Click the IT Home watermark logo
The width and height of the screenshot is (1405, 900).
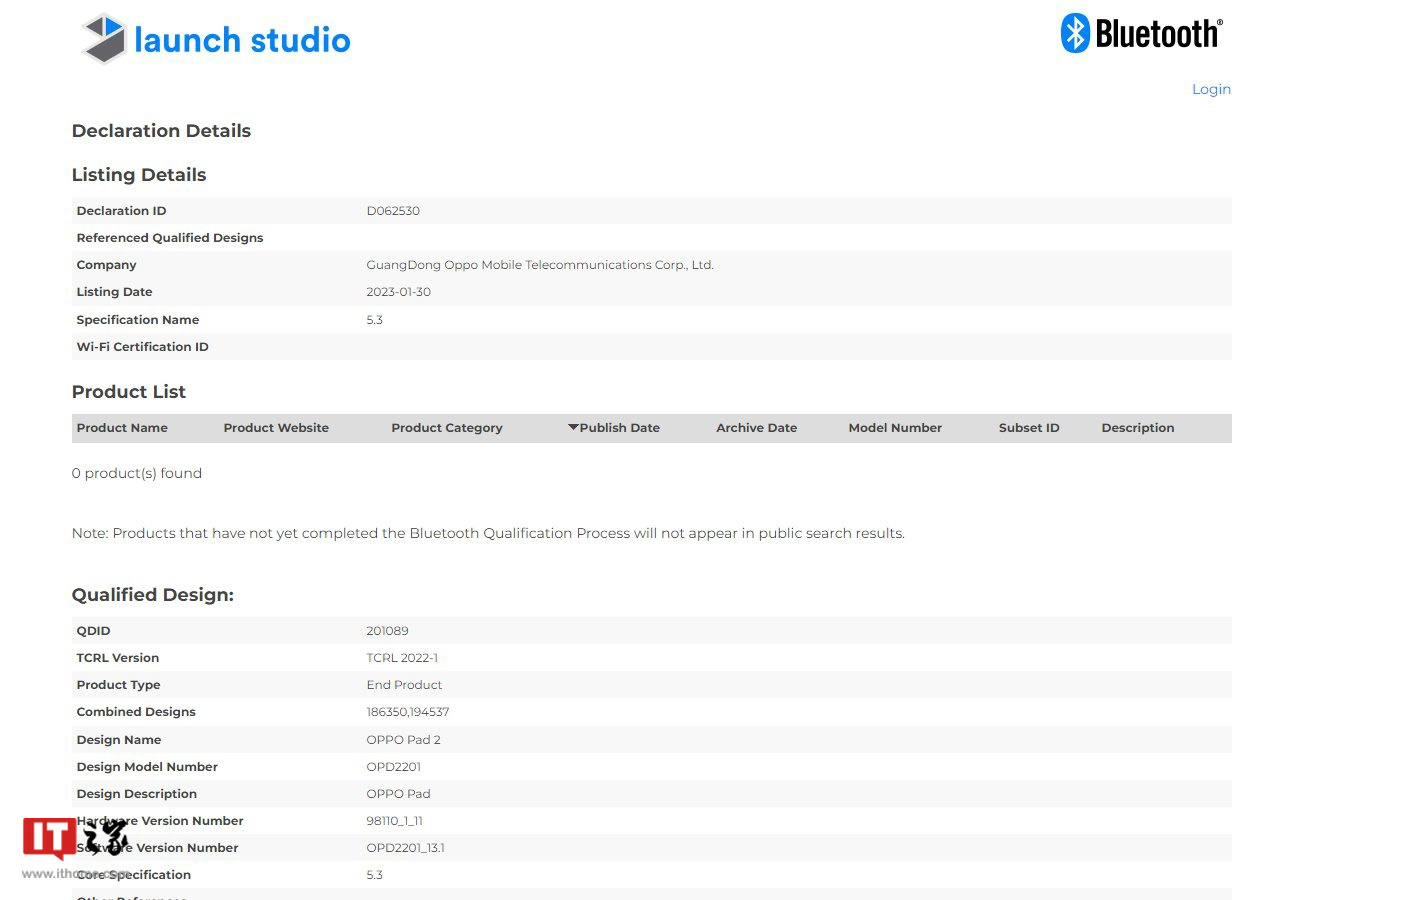[x=76, y=838]
